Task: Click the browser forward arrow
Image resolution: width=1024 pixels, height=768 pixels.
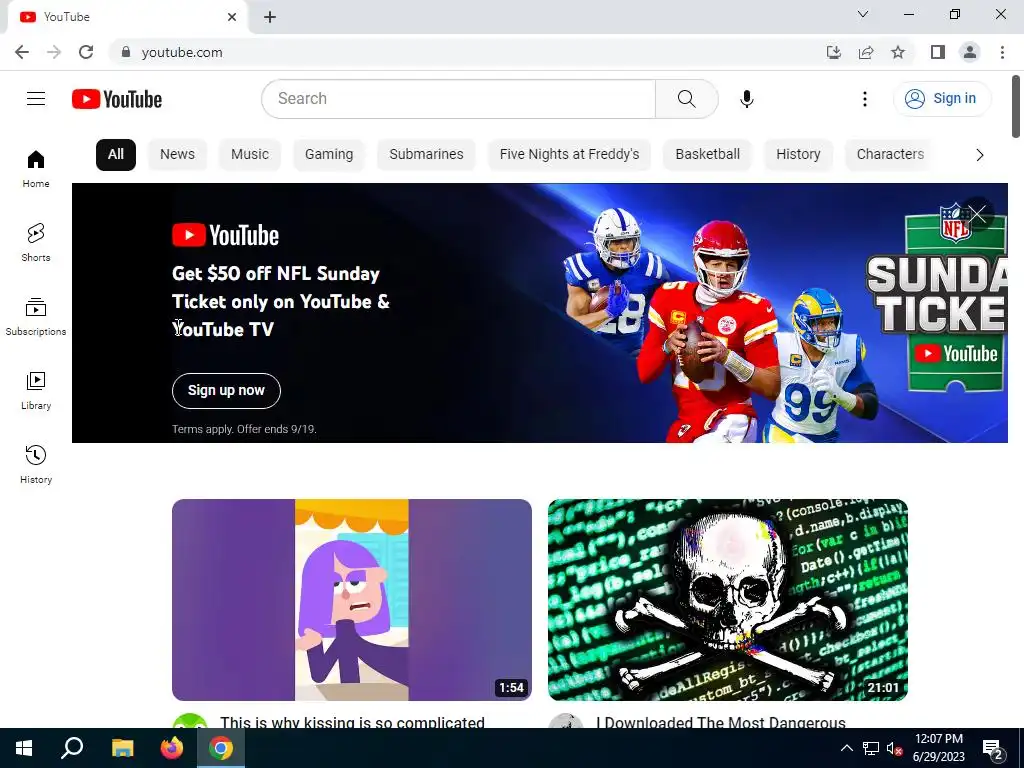Action: pyautogui.click(x=54, y=52)
